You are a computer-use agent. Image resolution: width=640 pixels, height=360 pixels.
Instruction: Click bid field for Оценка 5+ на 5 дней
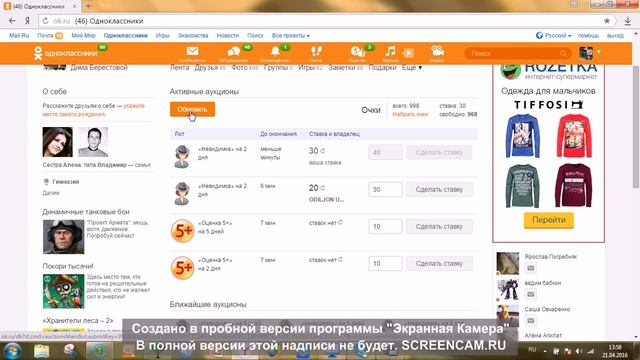click(385, 227)
